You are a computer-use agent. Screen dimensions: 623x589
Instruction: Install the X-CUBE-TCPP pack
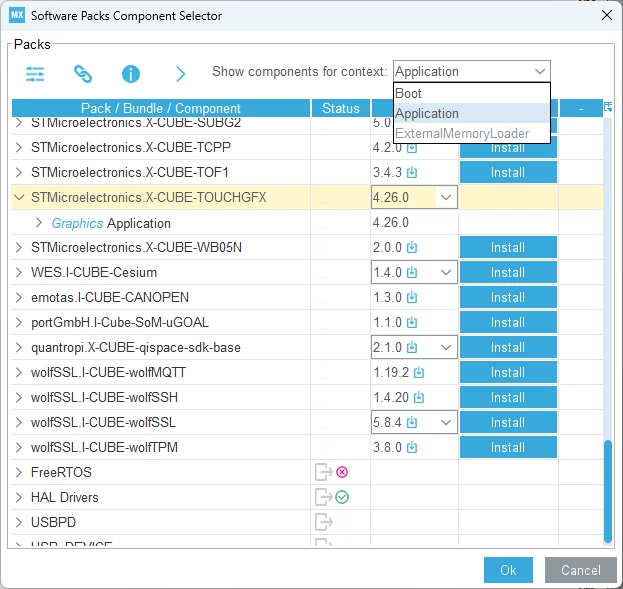(x=508, y=150)
